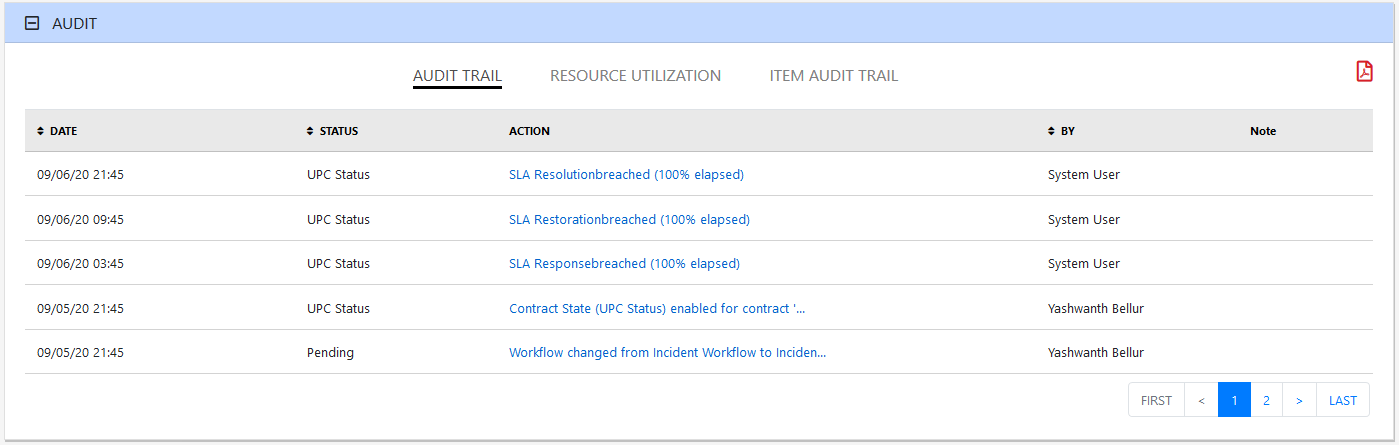Image resolution: width=1399 pixels, height=445 pixels.
Task: Go to next page arrow
Action: pos(1299,400)
